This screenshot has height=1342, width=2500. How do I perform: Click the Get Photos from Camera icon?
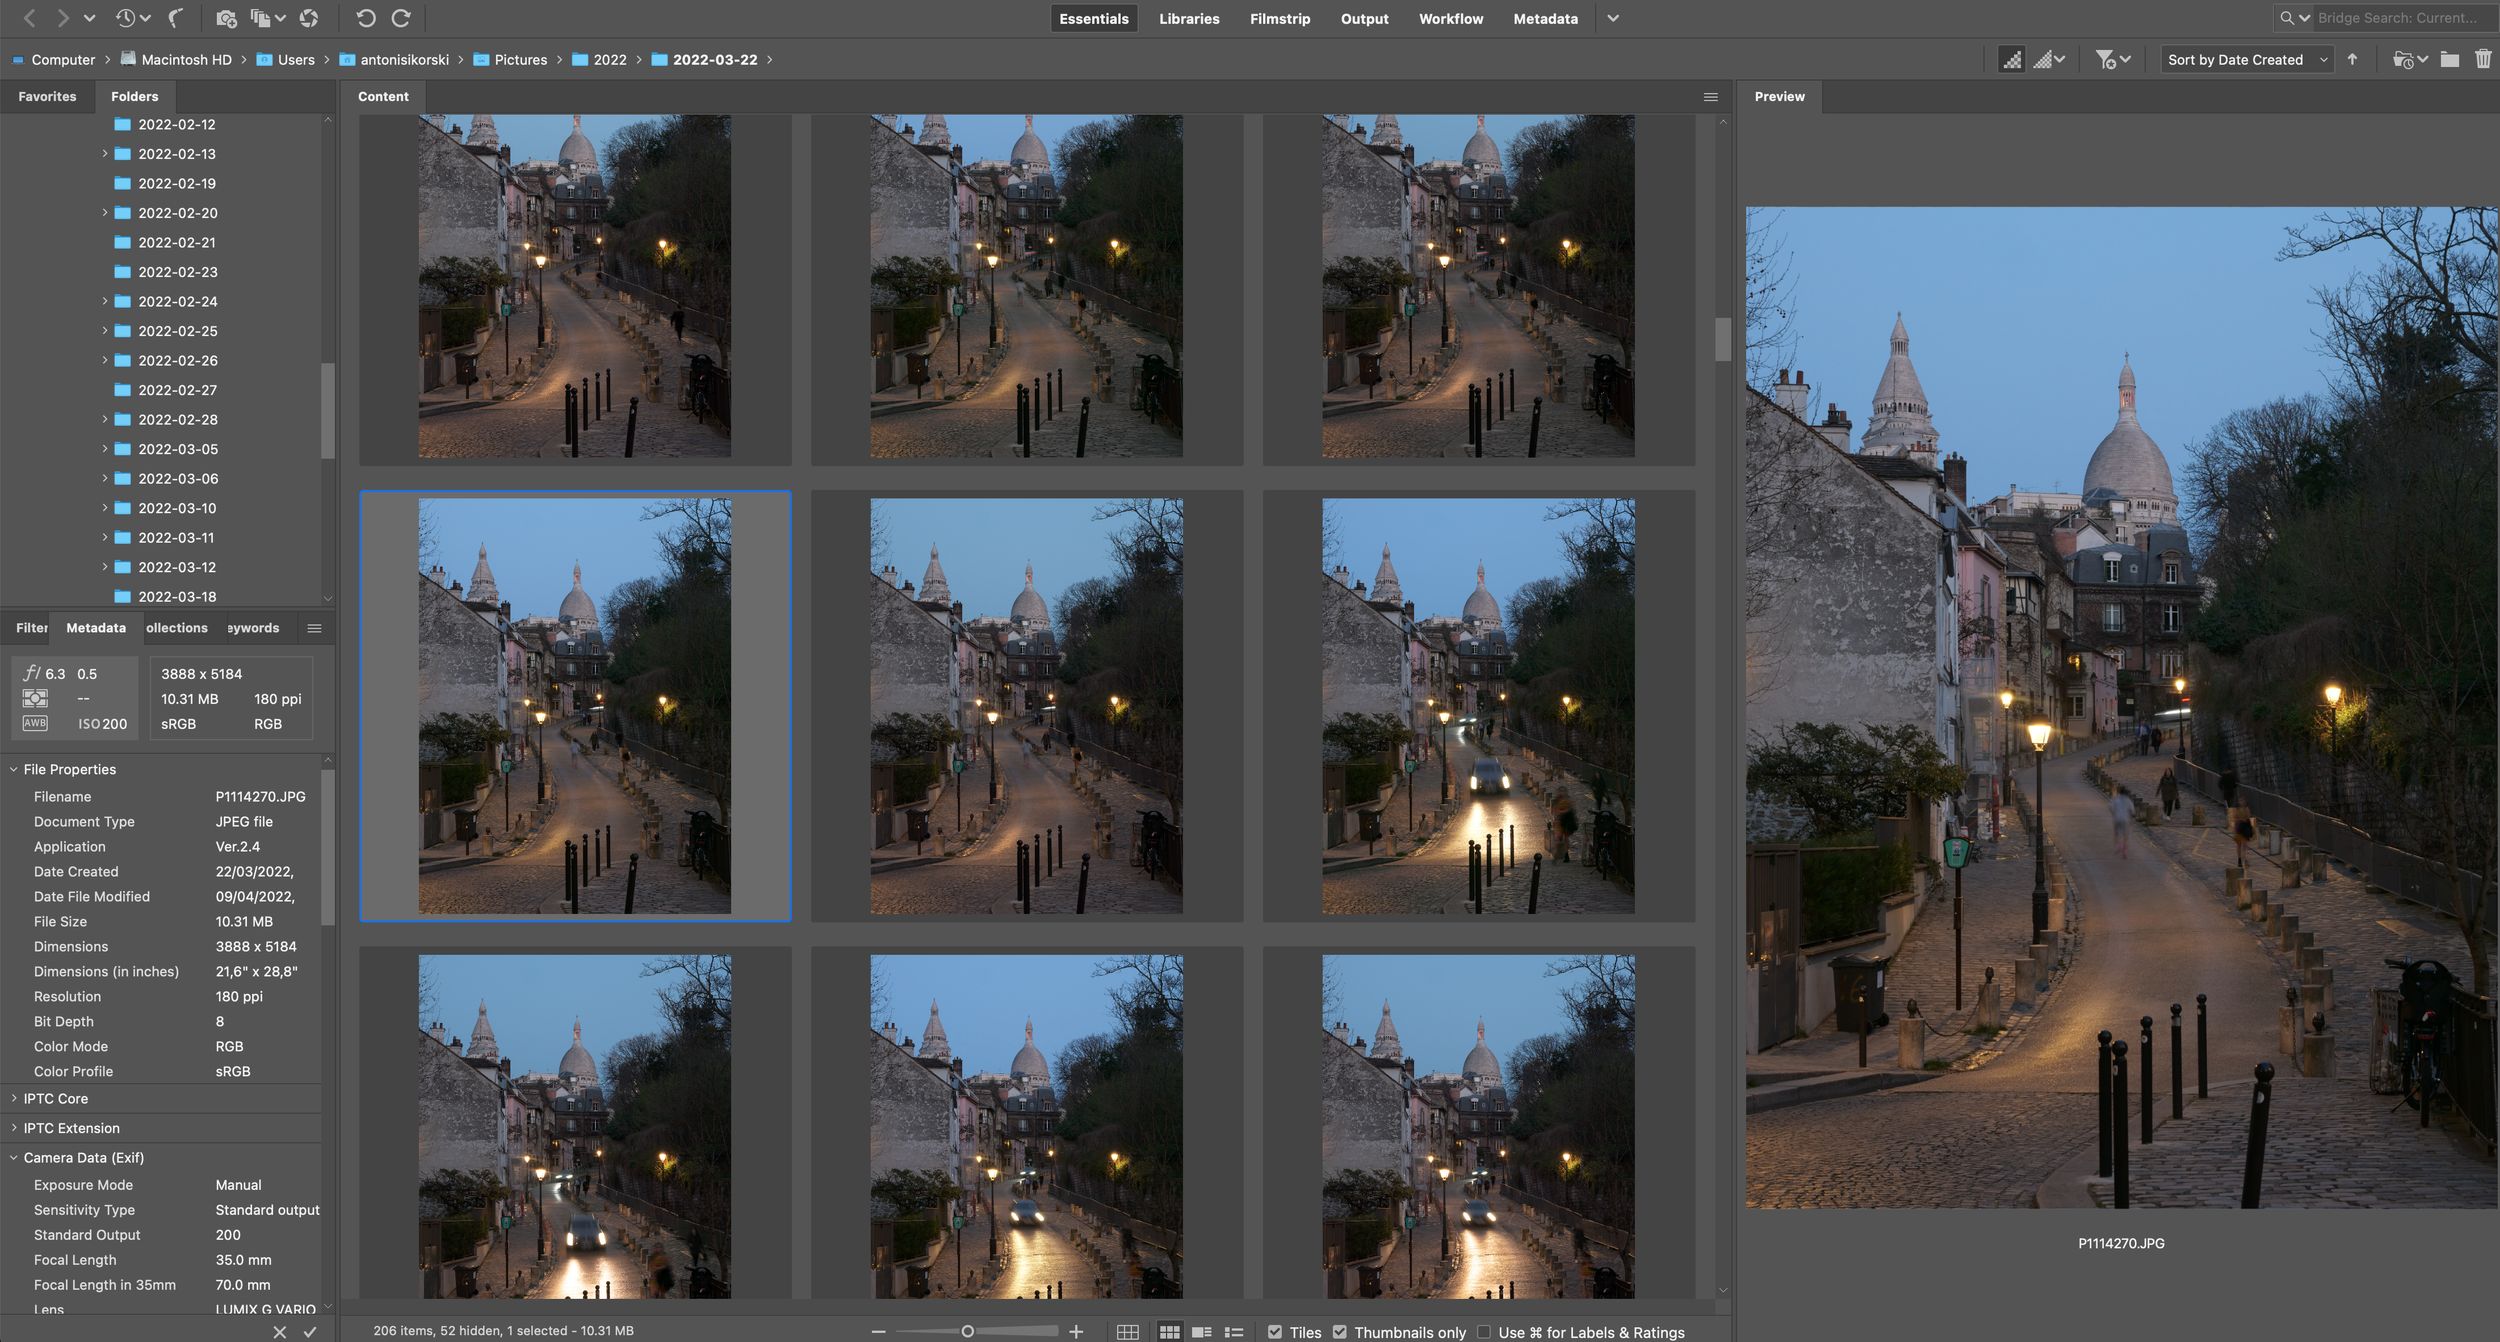pyautogui.click(x=226, y=18)
